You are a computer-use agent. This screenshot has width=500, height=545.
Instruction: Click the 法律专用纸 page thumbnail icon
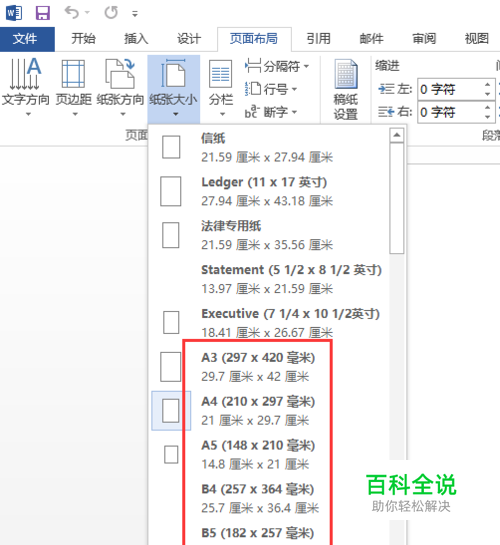pos(171,235)
